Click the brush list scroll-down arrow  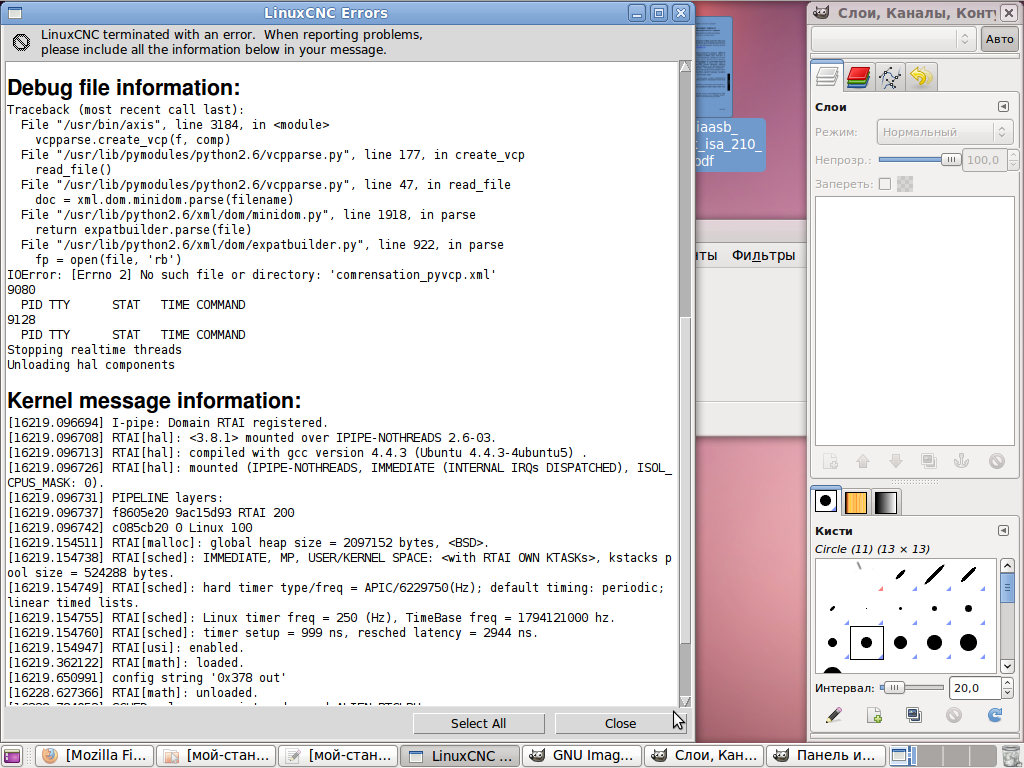tap(1007, 666)
